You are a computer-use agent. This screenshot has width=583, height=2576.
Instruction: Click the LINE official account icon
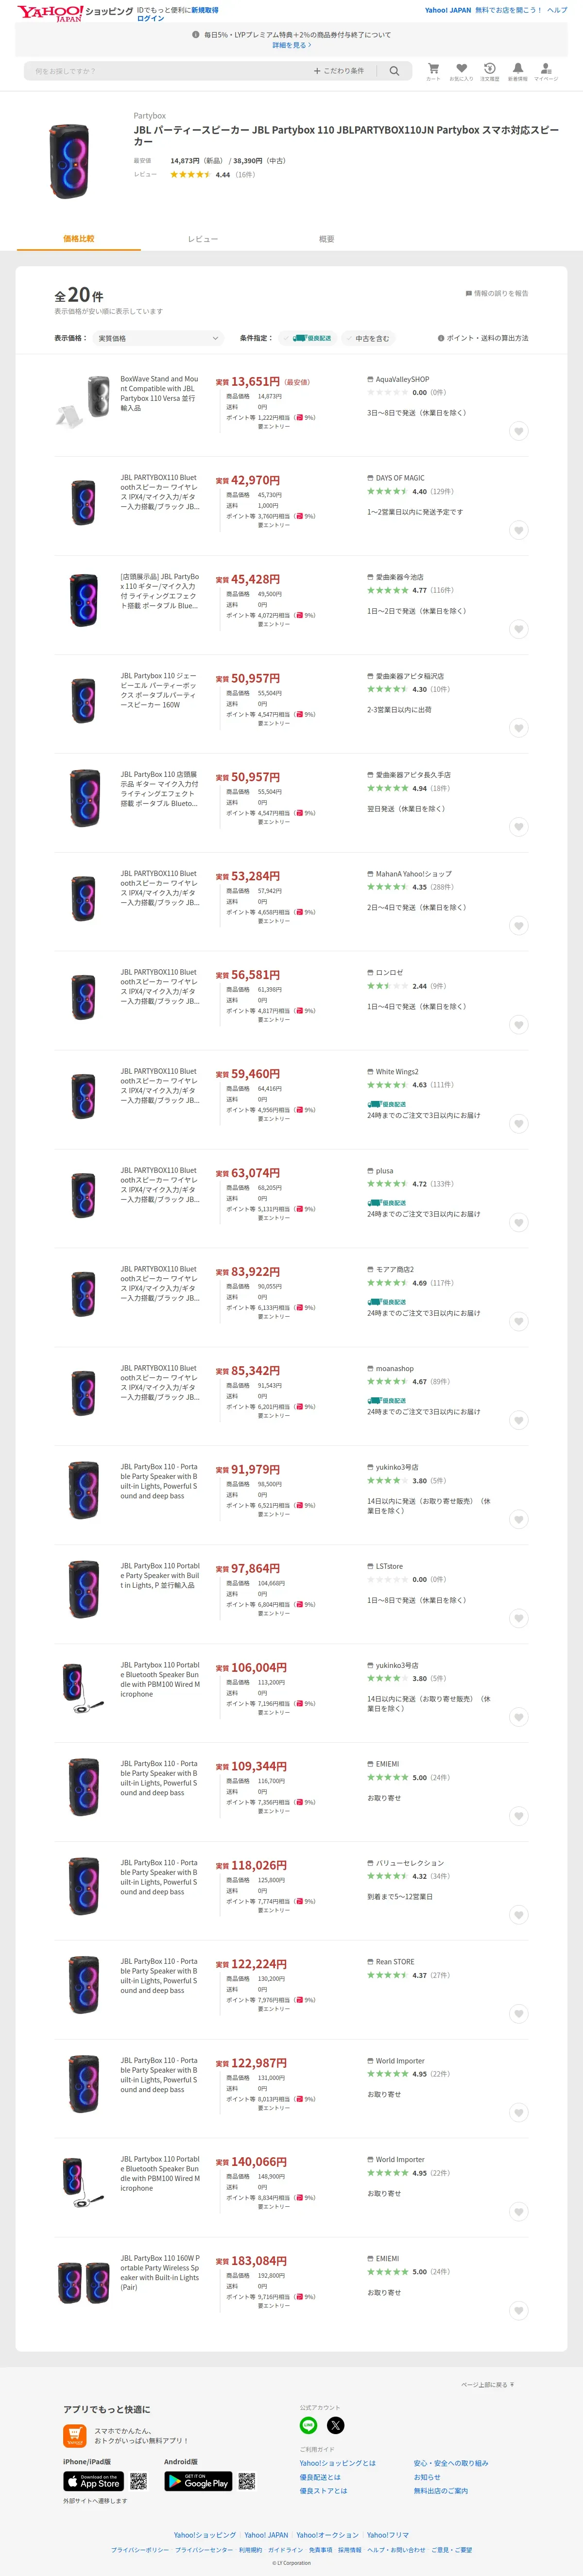tap(309, 2425)
